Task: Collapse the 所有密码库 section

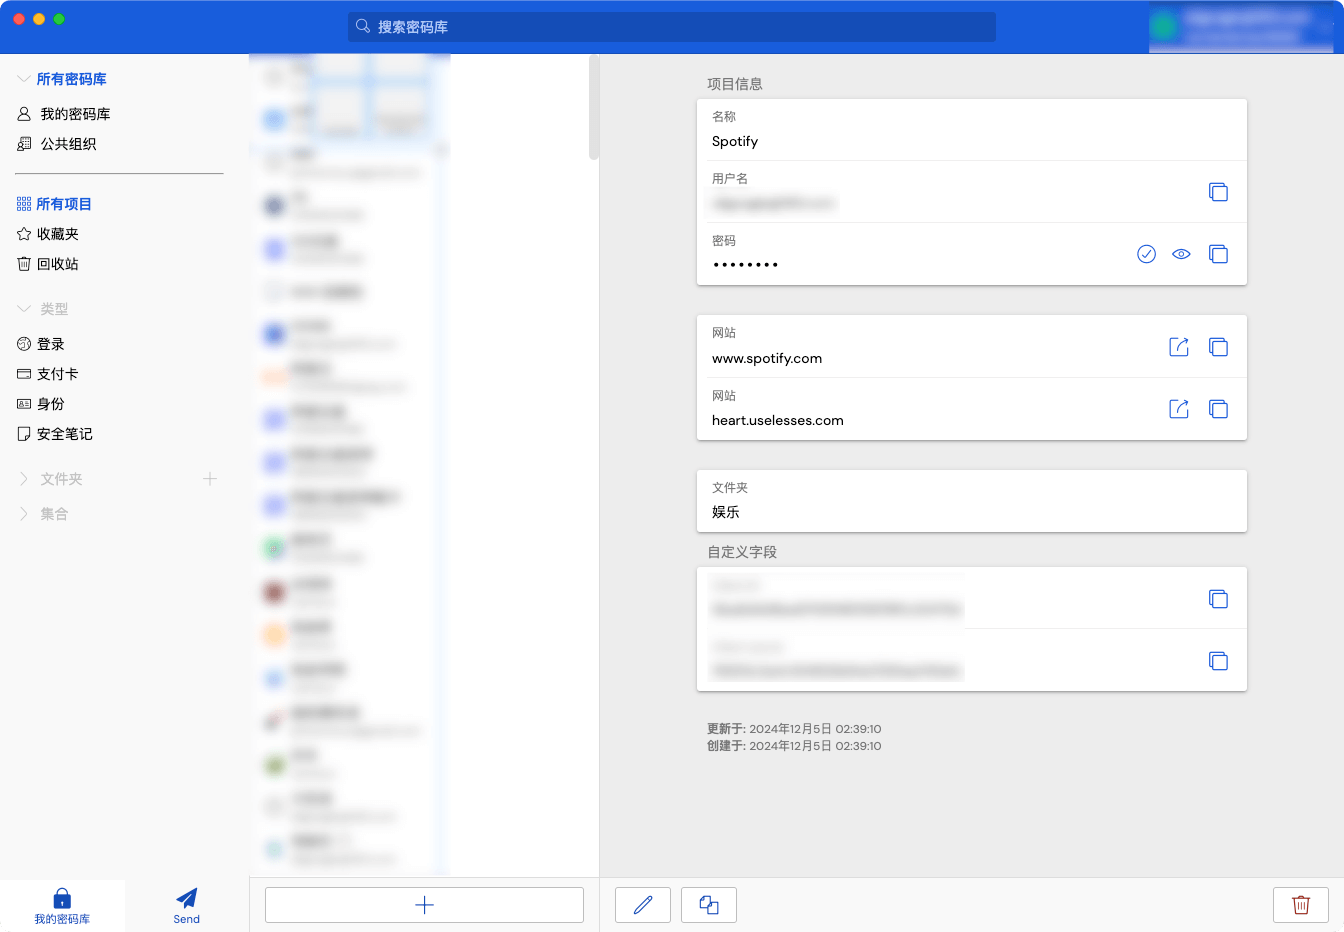Action: tap(24, 79)
